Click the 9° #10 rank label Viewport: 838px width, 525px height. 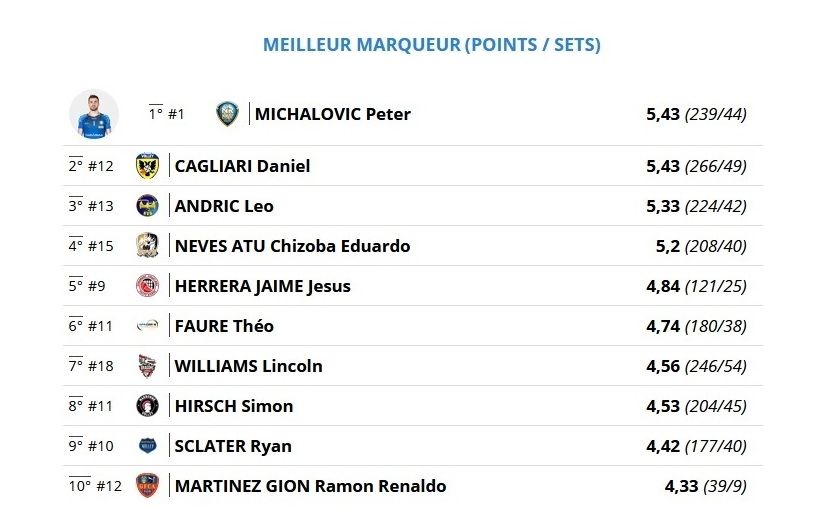point(91,445)
